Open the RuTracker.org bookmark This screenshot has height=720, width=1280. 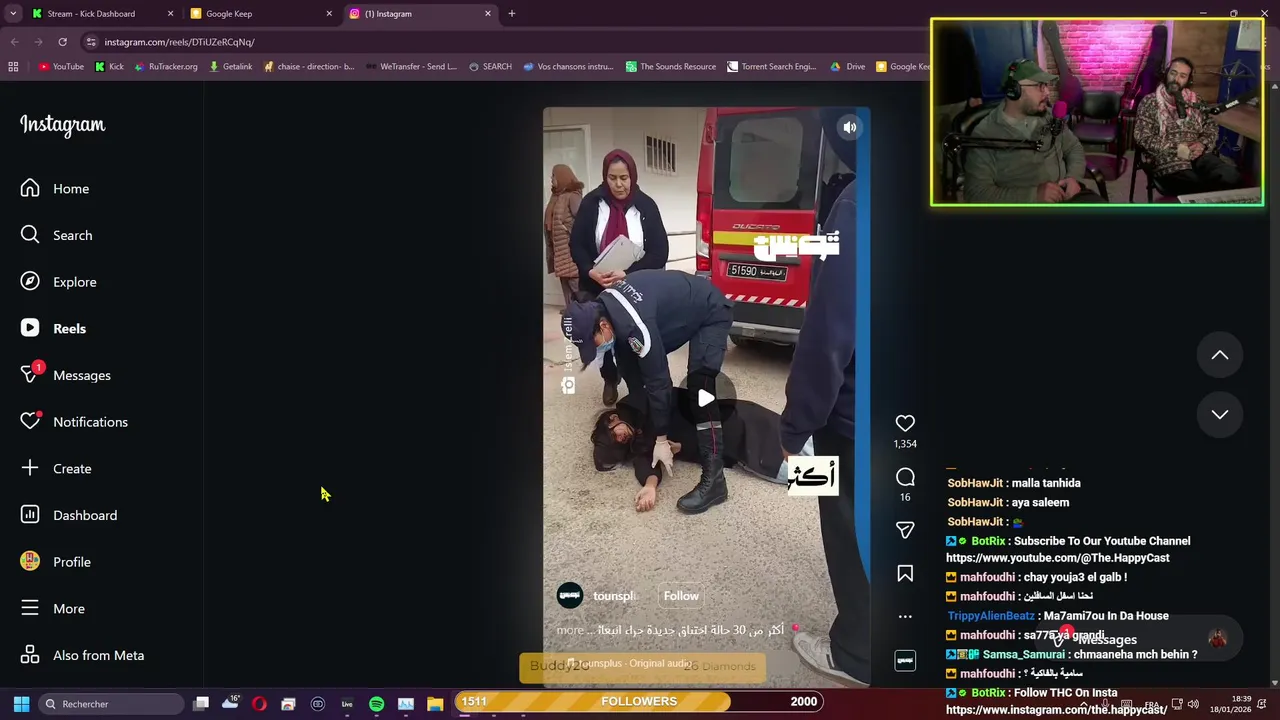pos(165,67)
